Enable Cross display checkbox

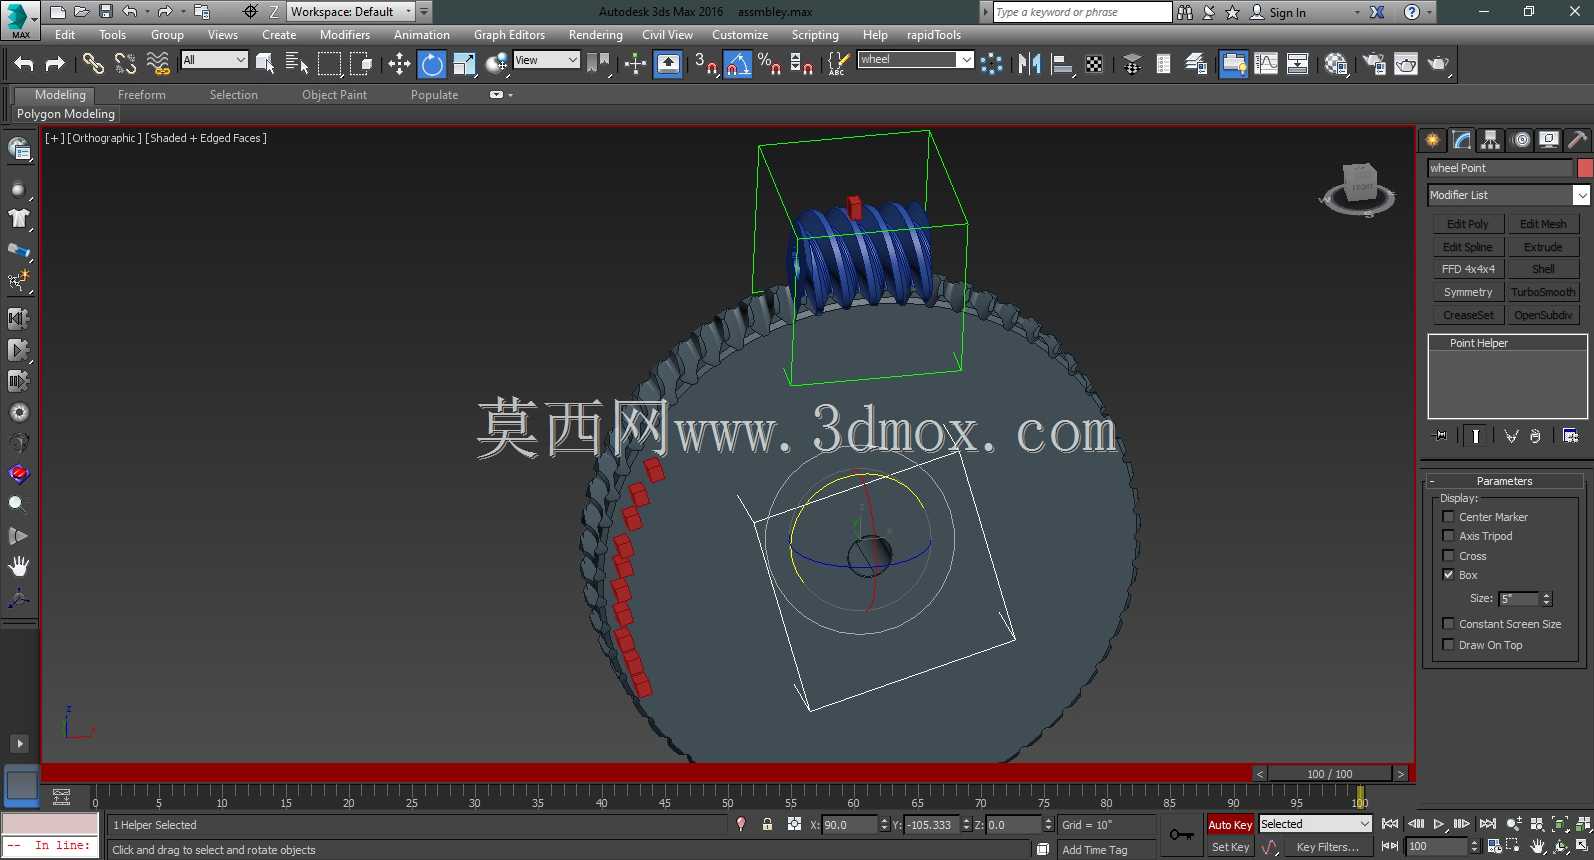coord(1448,556)
